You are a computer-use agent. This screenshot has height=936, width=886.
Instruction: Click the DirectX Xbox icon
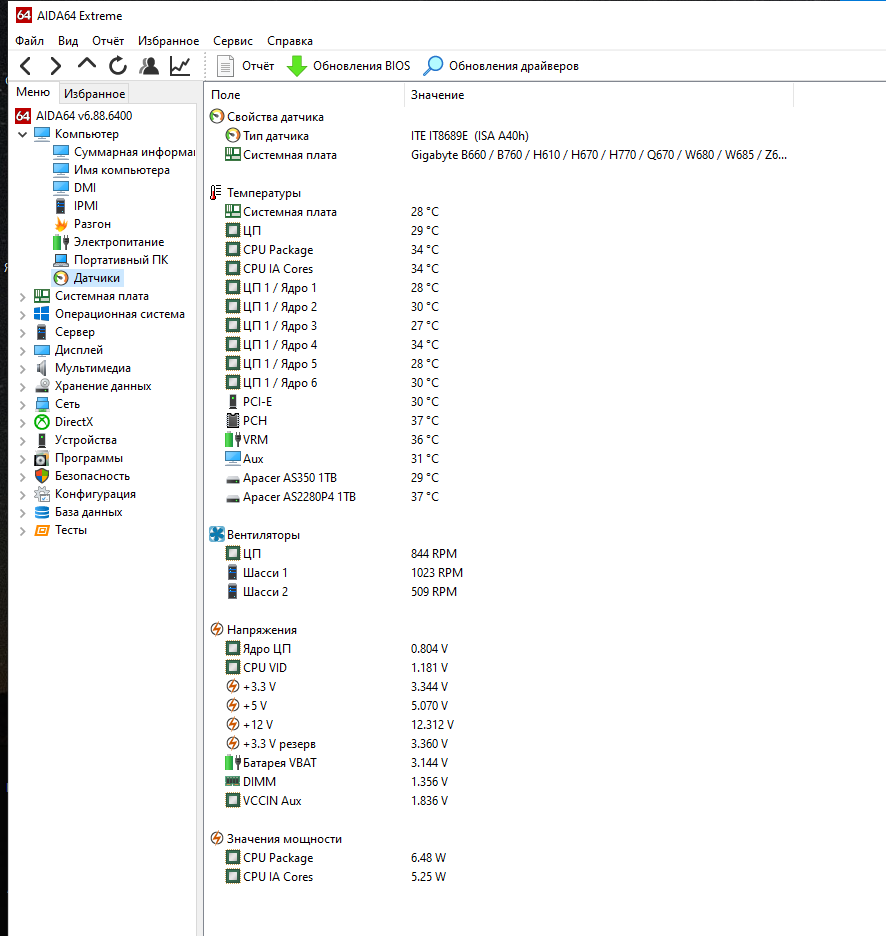pyautogui.click(x=42, y=422)
